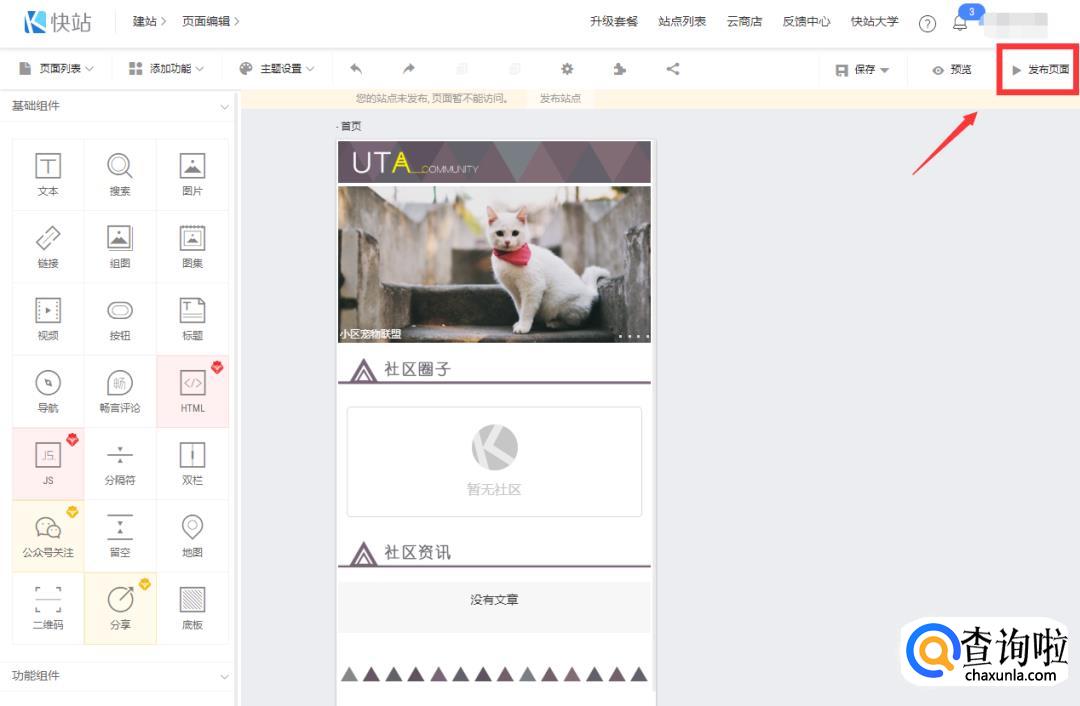Add the 搜索 search component

(120, 174)
